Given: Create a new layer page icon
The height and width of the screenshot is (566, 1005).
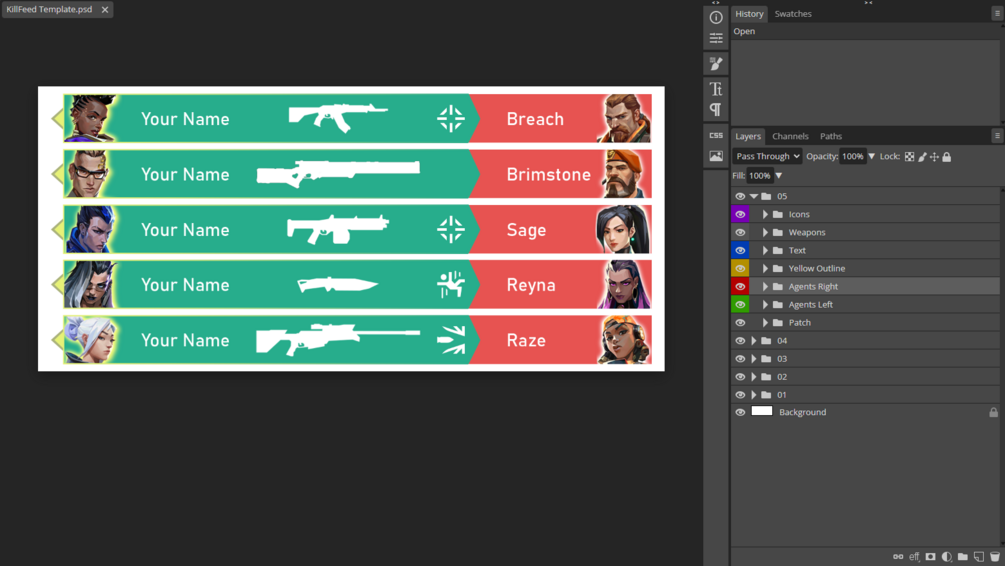Looking at the screenshot, I should click(x=979, y=556).
